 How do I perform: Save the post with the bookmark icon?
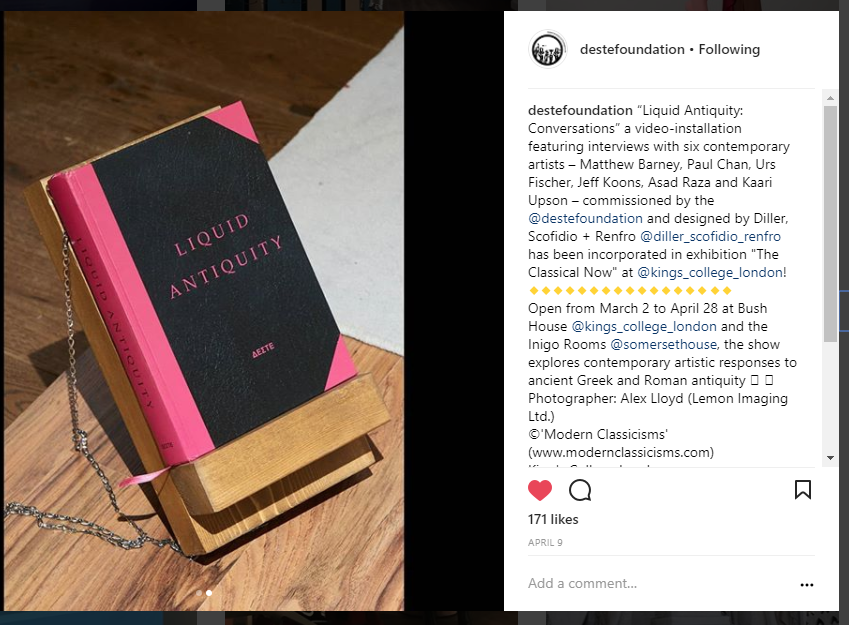(x=802, y=490)
